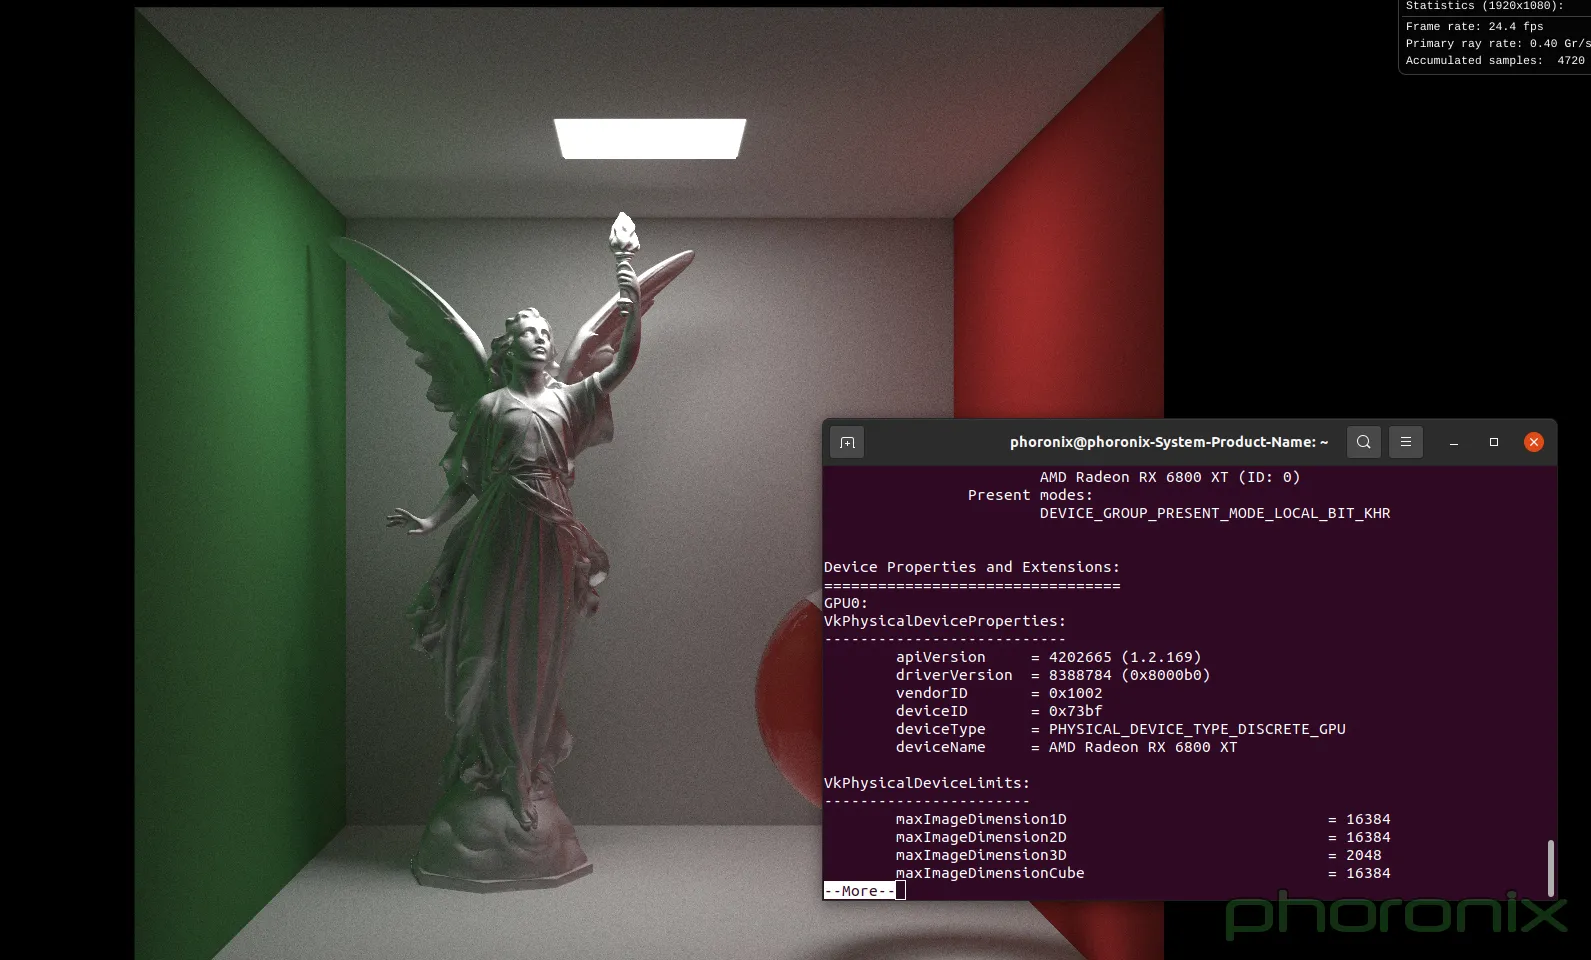
Task: Select the VkPhysicalDeviceProperties: heading
Action: [x=945, y=621]
